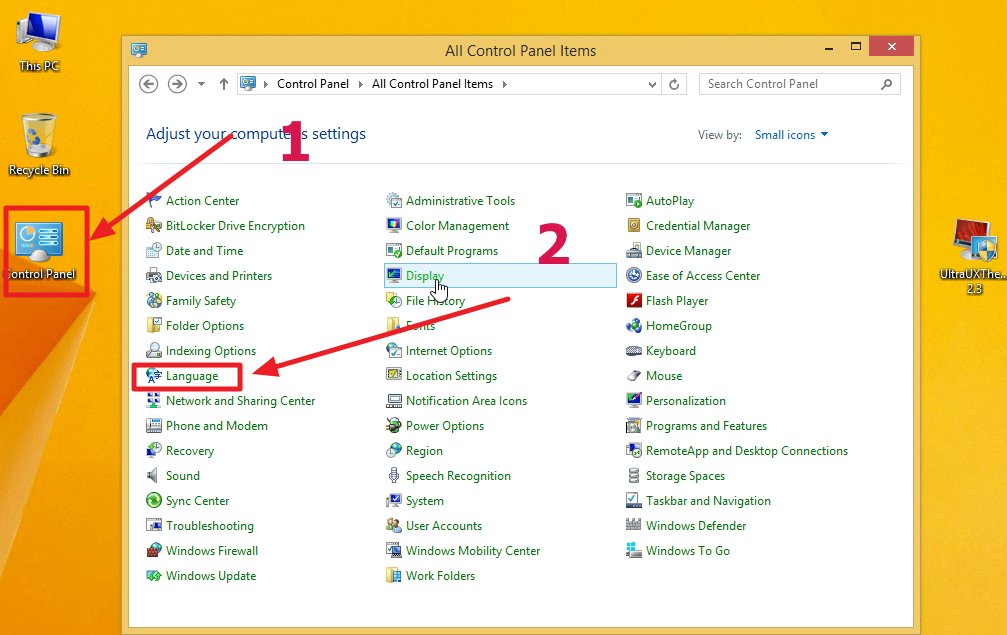Image resolution: width=1007 pixels, height=635 pixels.
Task: Click the Ease of Access Center icon
Action: (x=634, y=275)
